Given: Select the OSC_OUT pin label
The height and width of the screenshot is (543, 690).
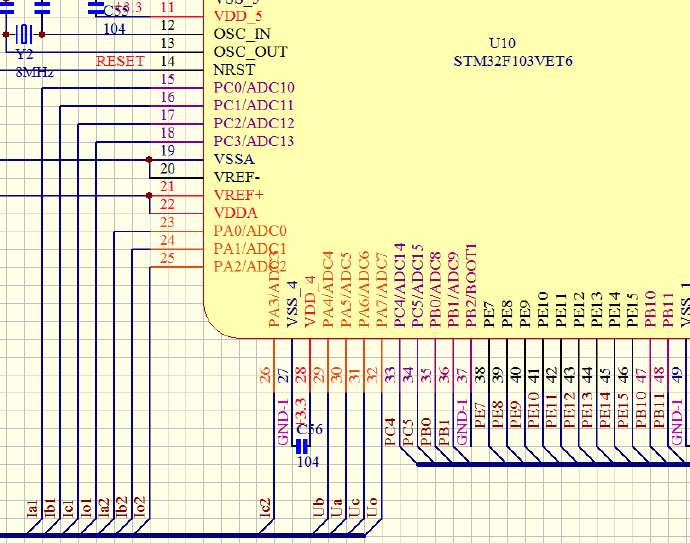Looking at the screenshot, I should click(x=250, y=51).
